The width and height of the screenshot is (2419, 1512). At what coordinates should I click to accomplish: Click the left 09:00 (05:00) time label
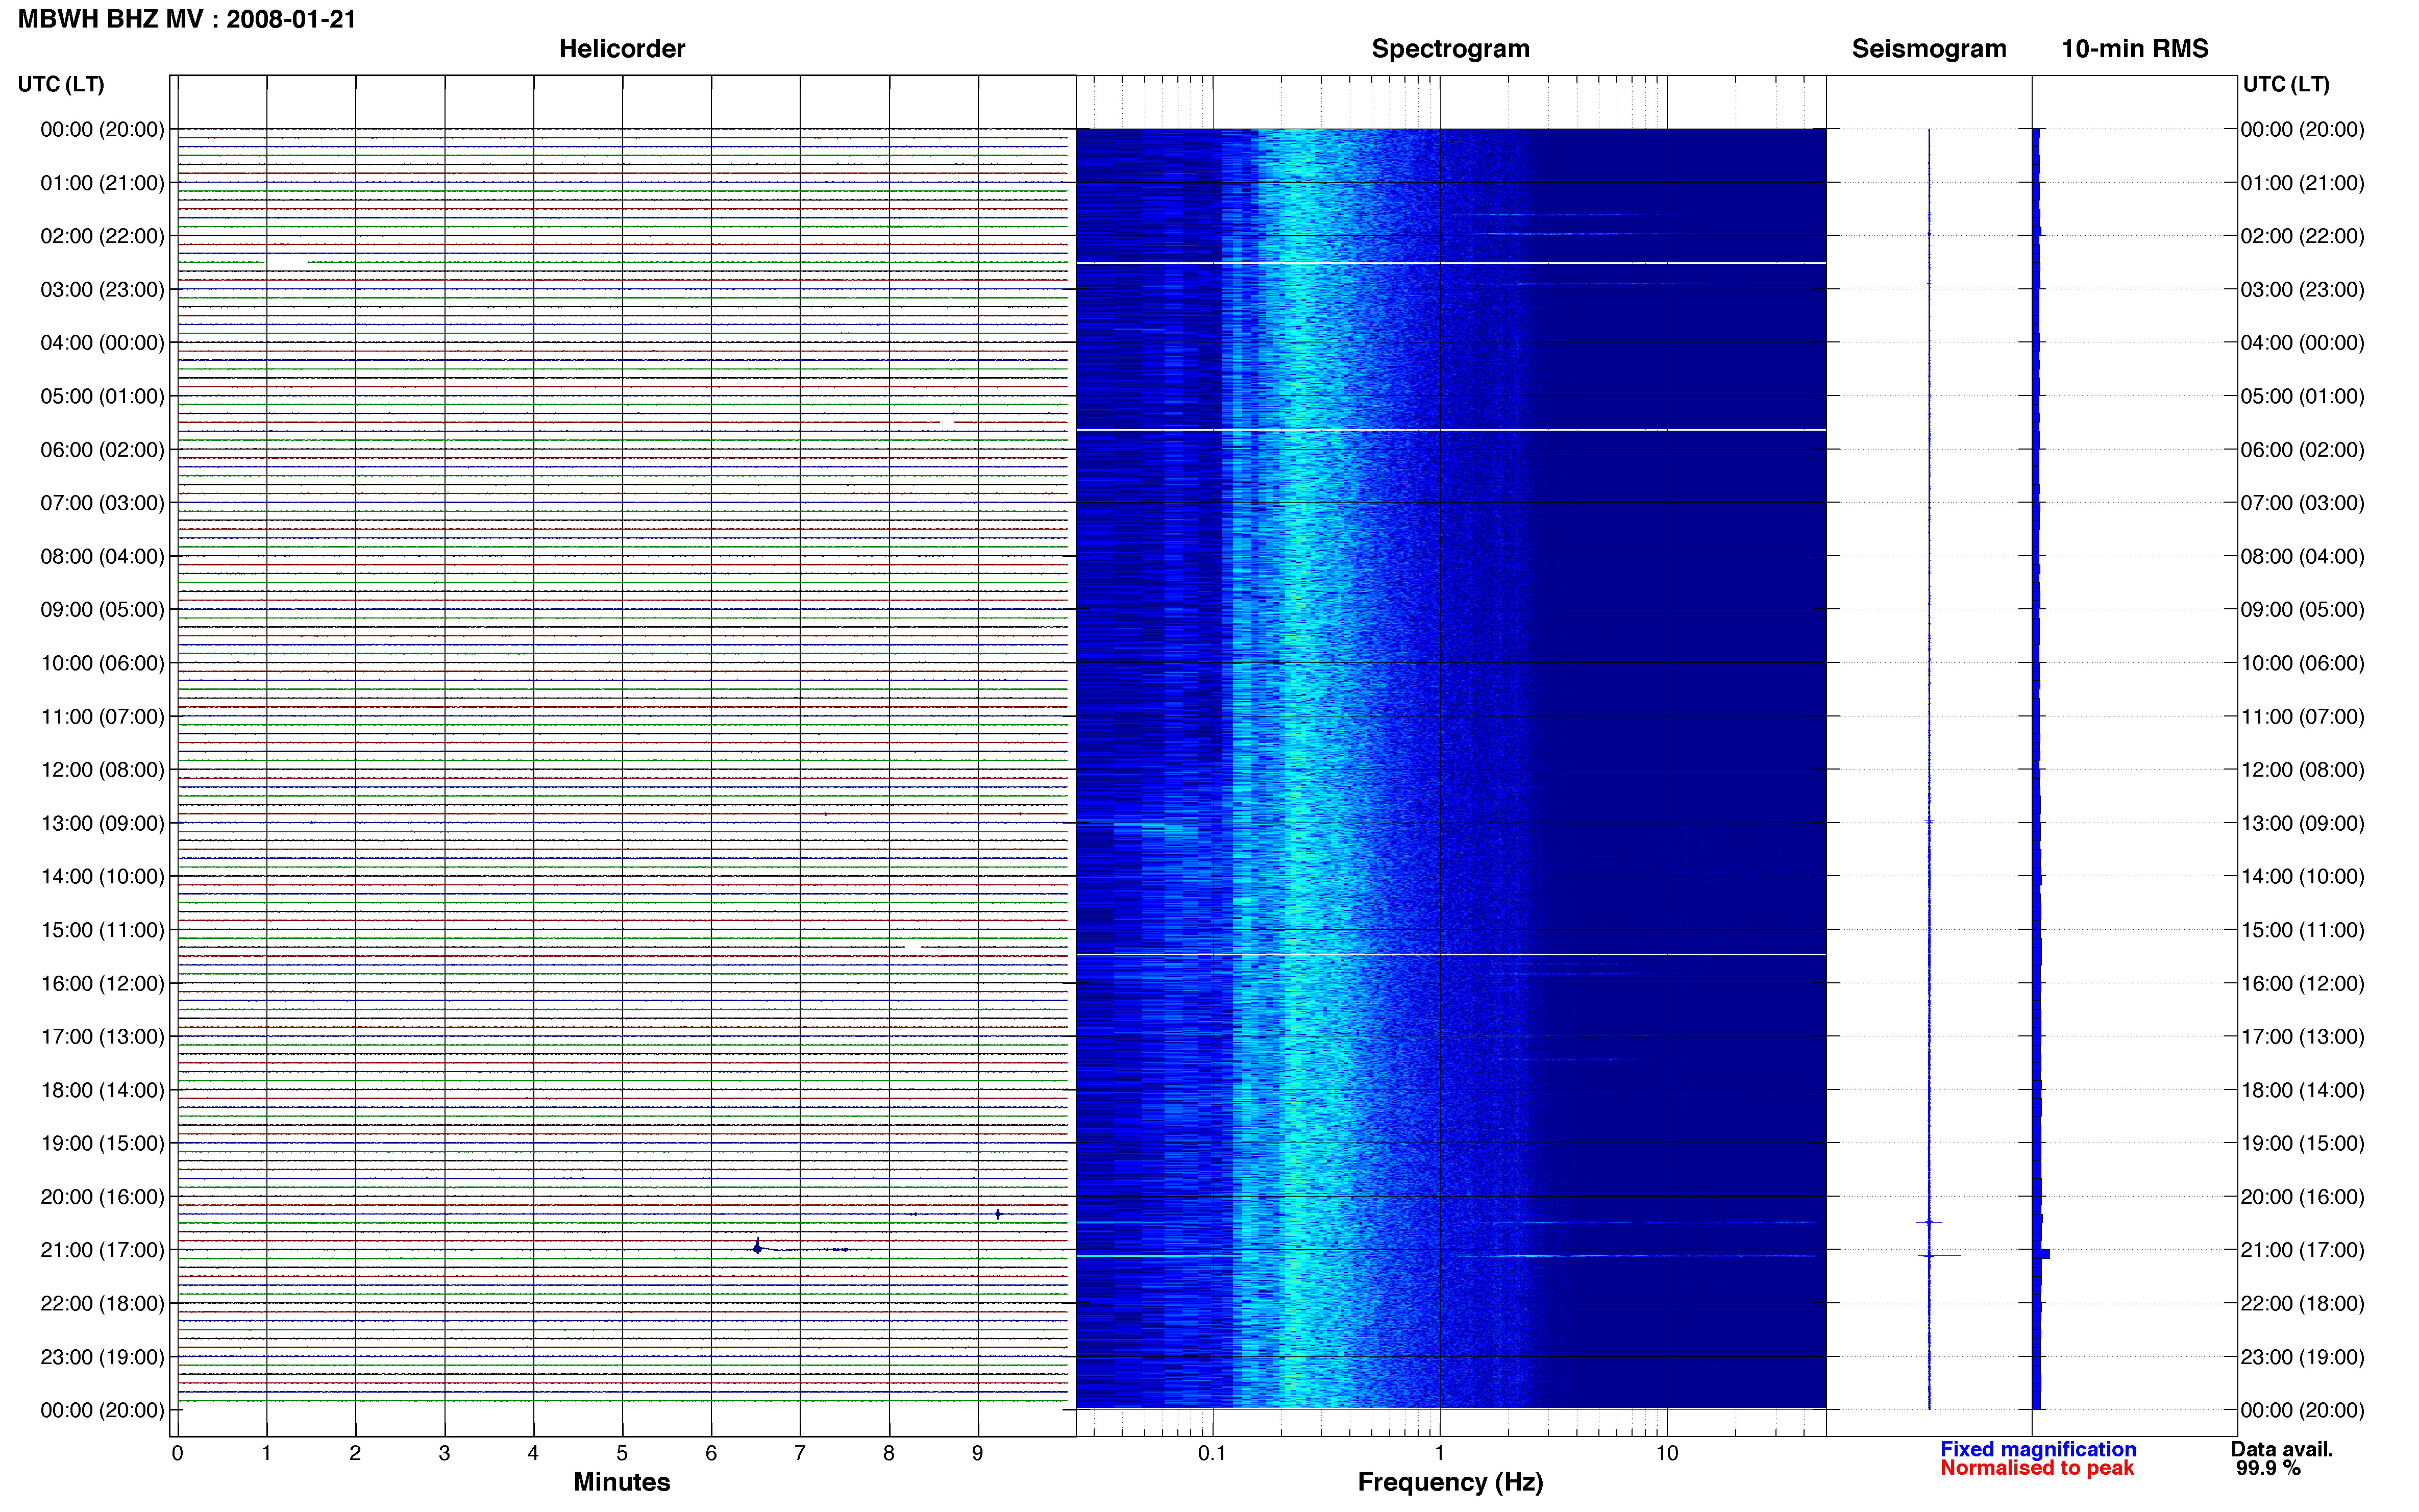pyautogui.click(x=102, y=610)
